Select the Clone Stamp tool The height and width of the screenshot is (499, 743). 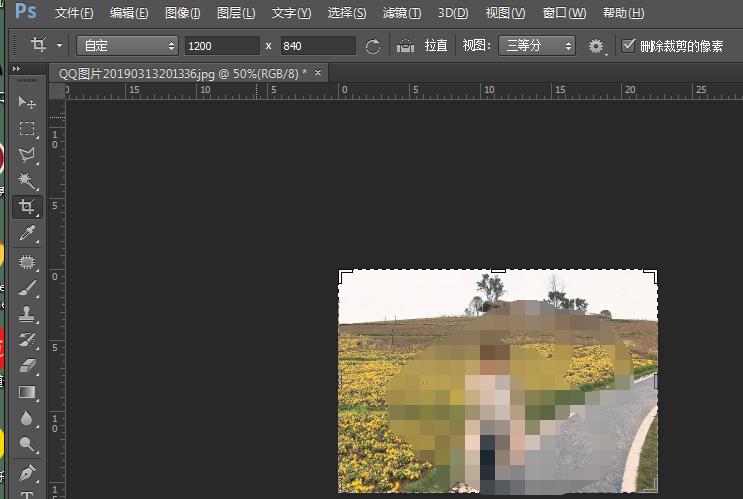pos(27,314)
